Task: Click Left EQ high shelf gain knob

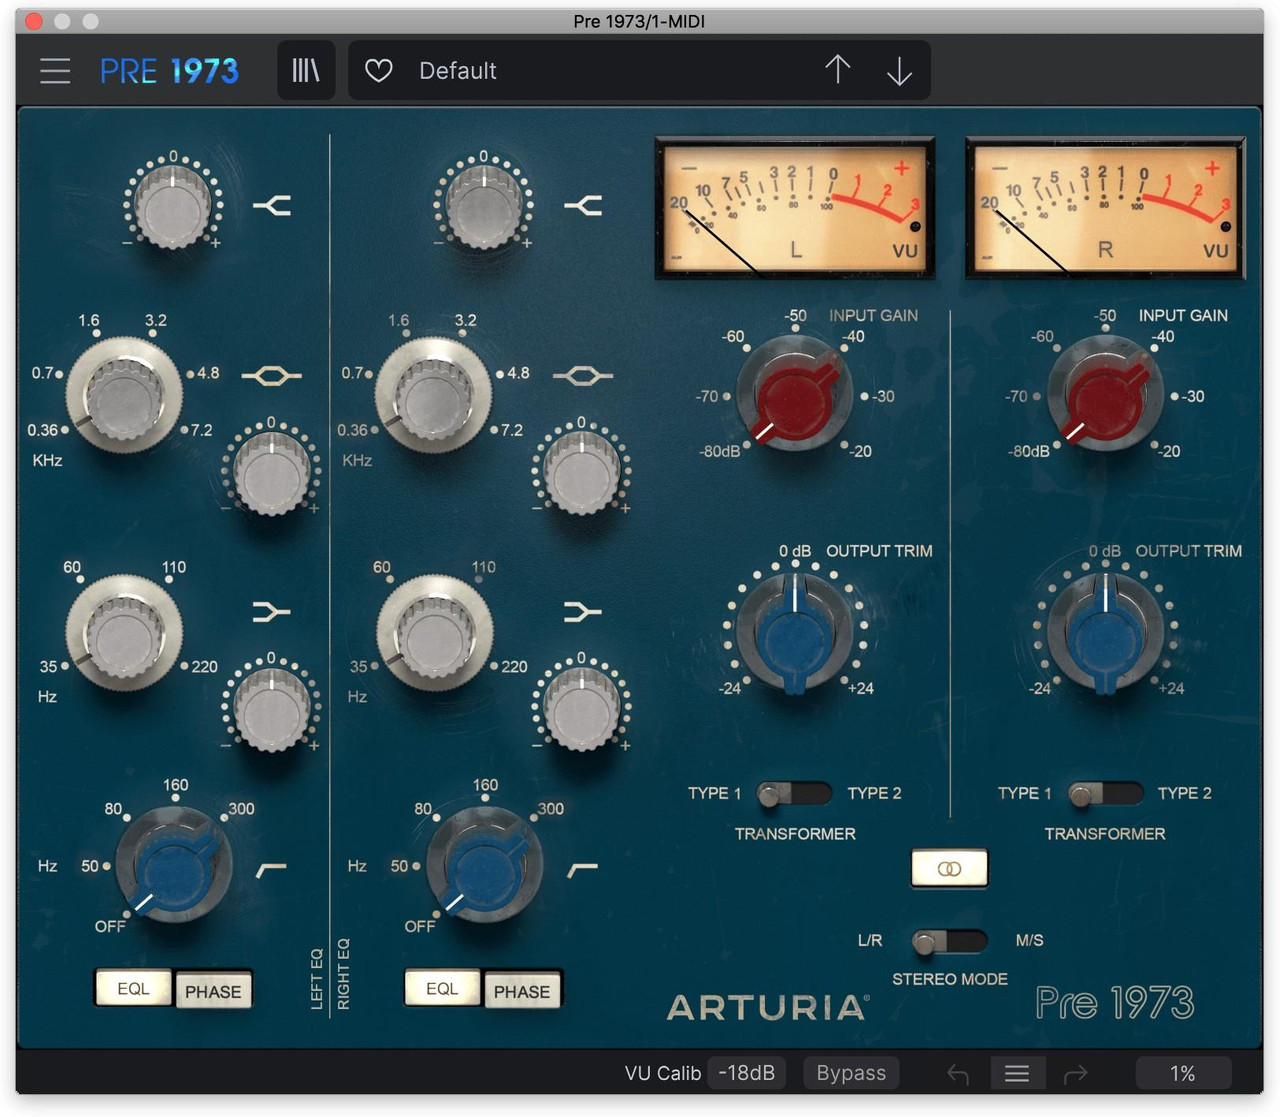Action: [173, 207]
